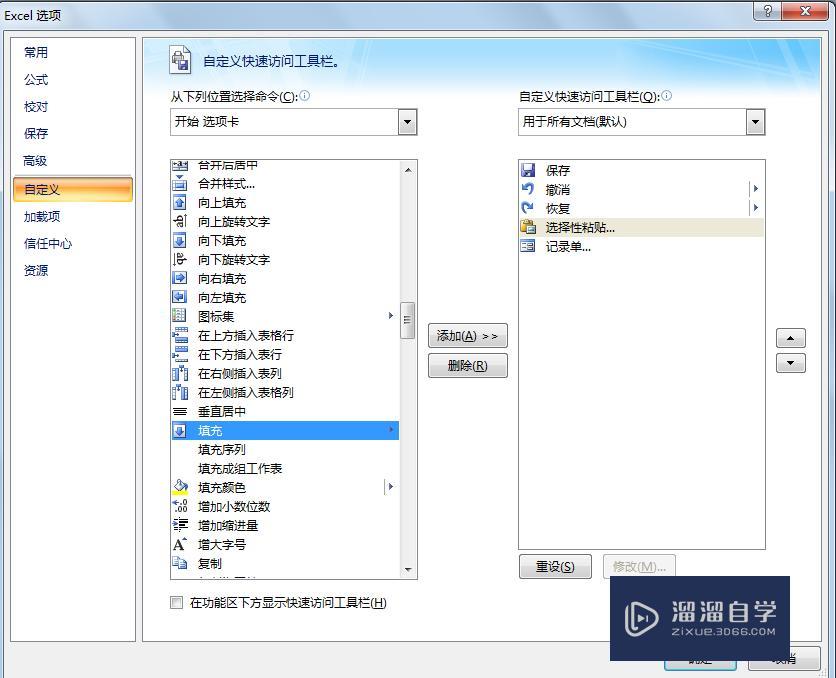Click the 复制 copy icon
The height and width of the screenshot is (678, 836).
pyautogui.click(x=180, y=563)
